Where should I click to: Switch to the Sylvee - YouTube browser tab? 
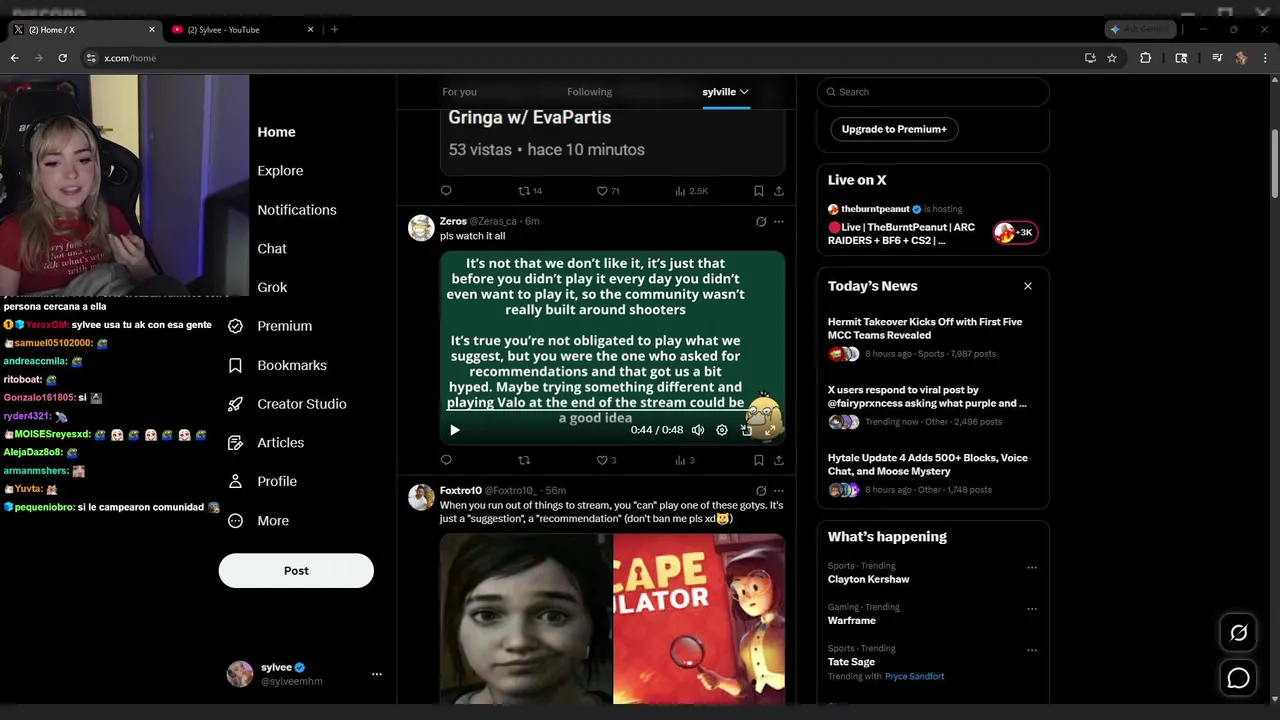click(x=240, y=30)
